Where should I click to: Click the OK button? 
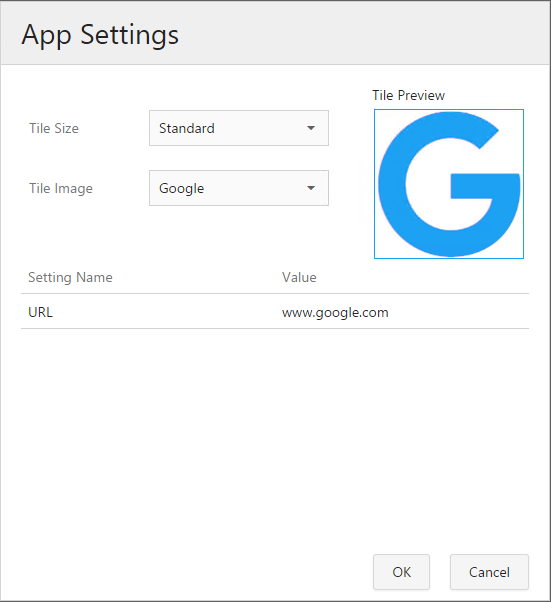click(401, 572)
